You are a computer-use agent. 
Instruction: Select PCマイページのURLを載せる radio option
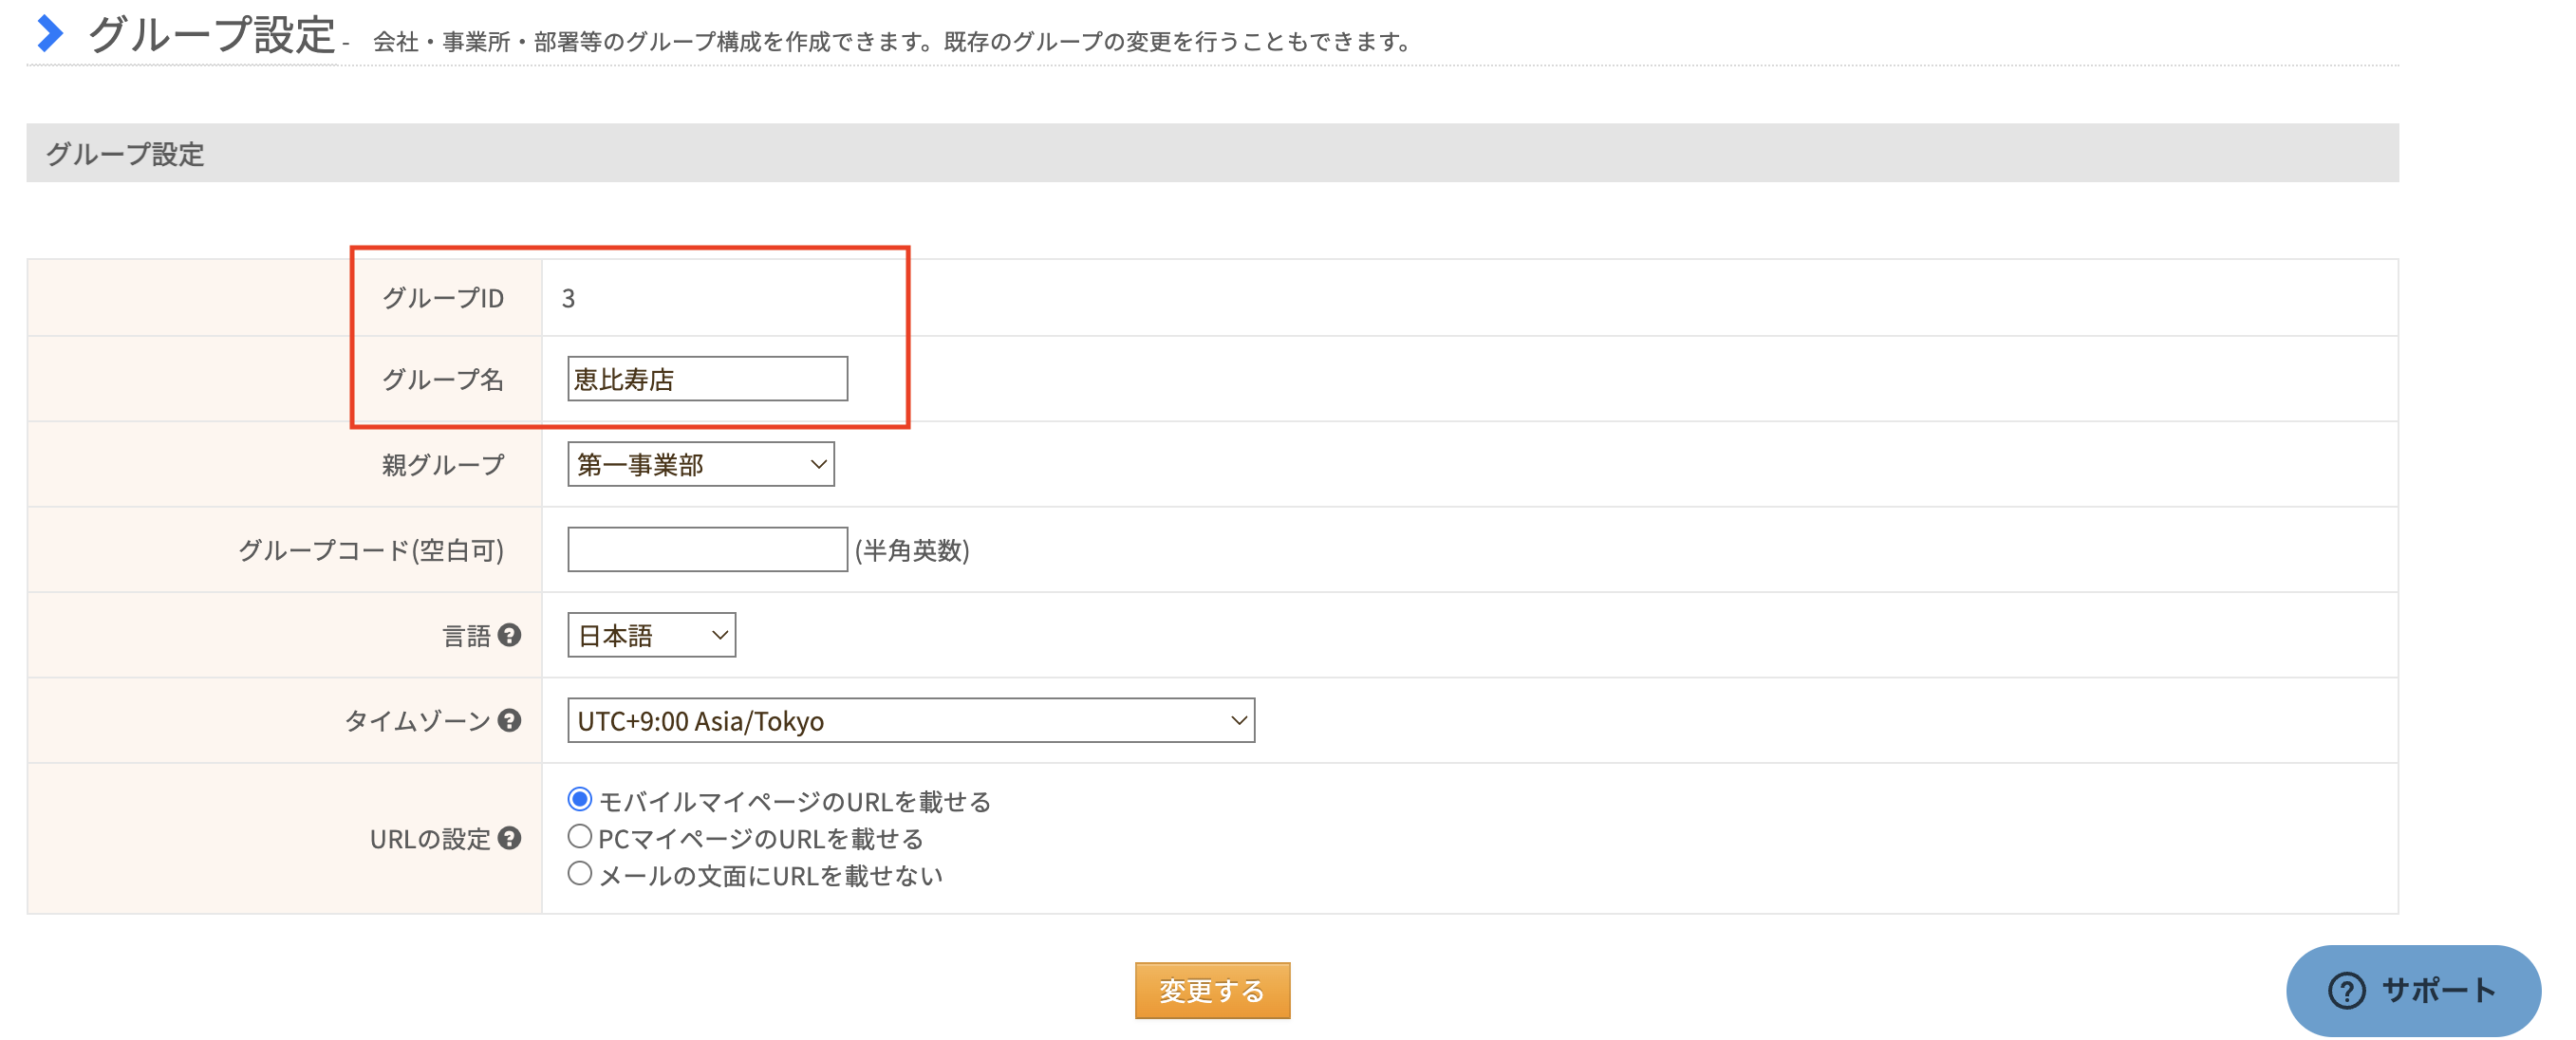(579, 836)
